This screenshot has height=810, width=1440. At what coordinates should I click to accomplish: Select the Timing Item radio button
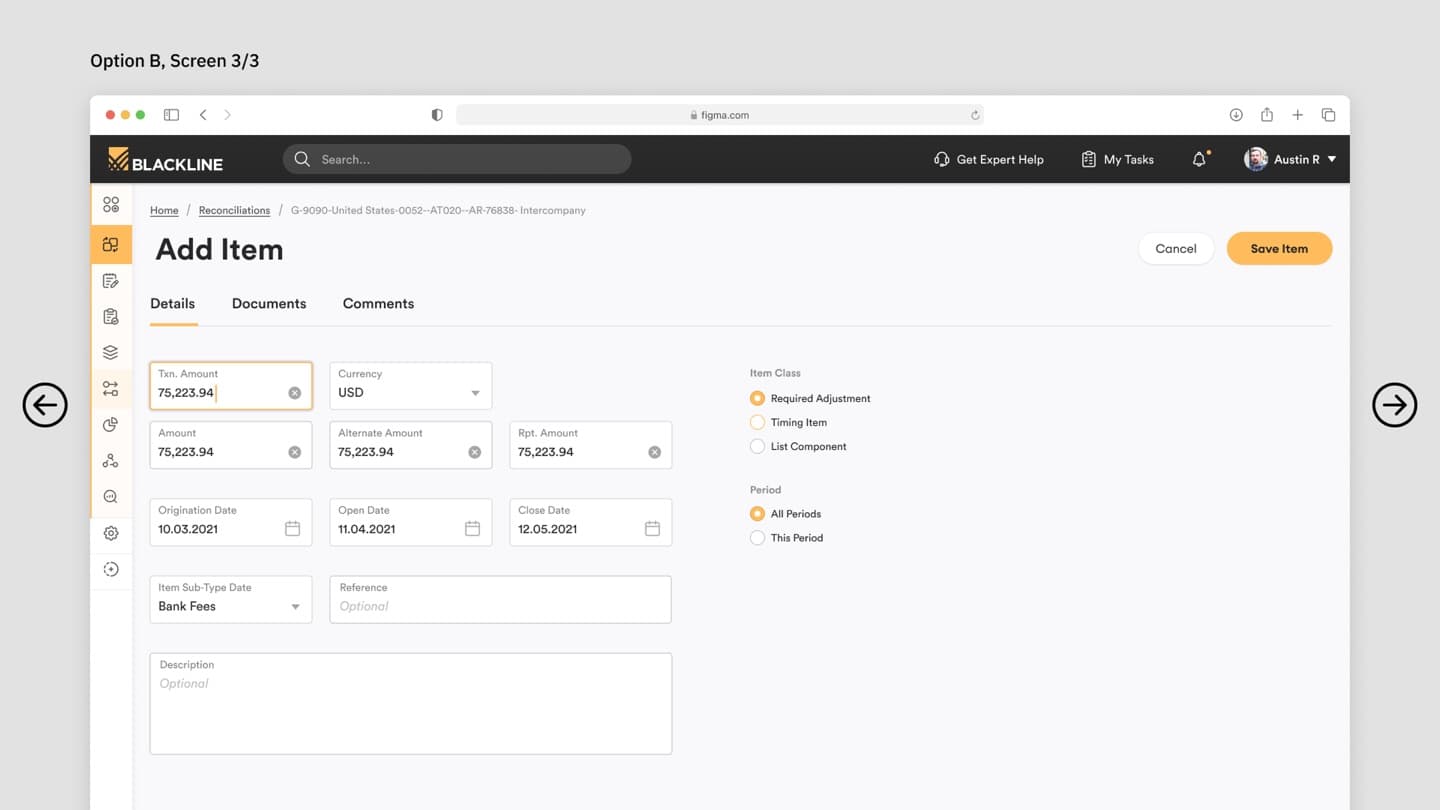click(x=757, y=422)
